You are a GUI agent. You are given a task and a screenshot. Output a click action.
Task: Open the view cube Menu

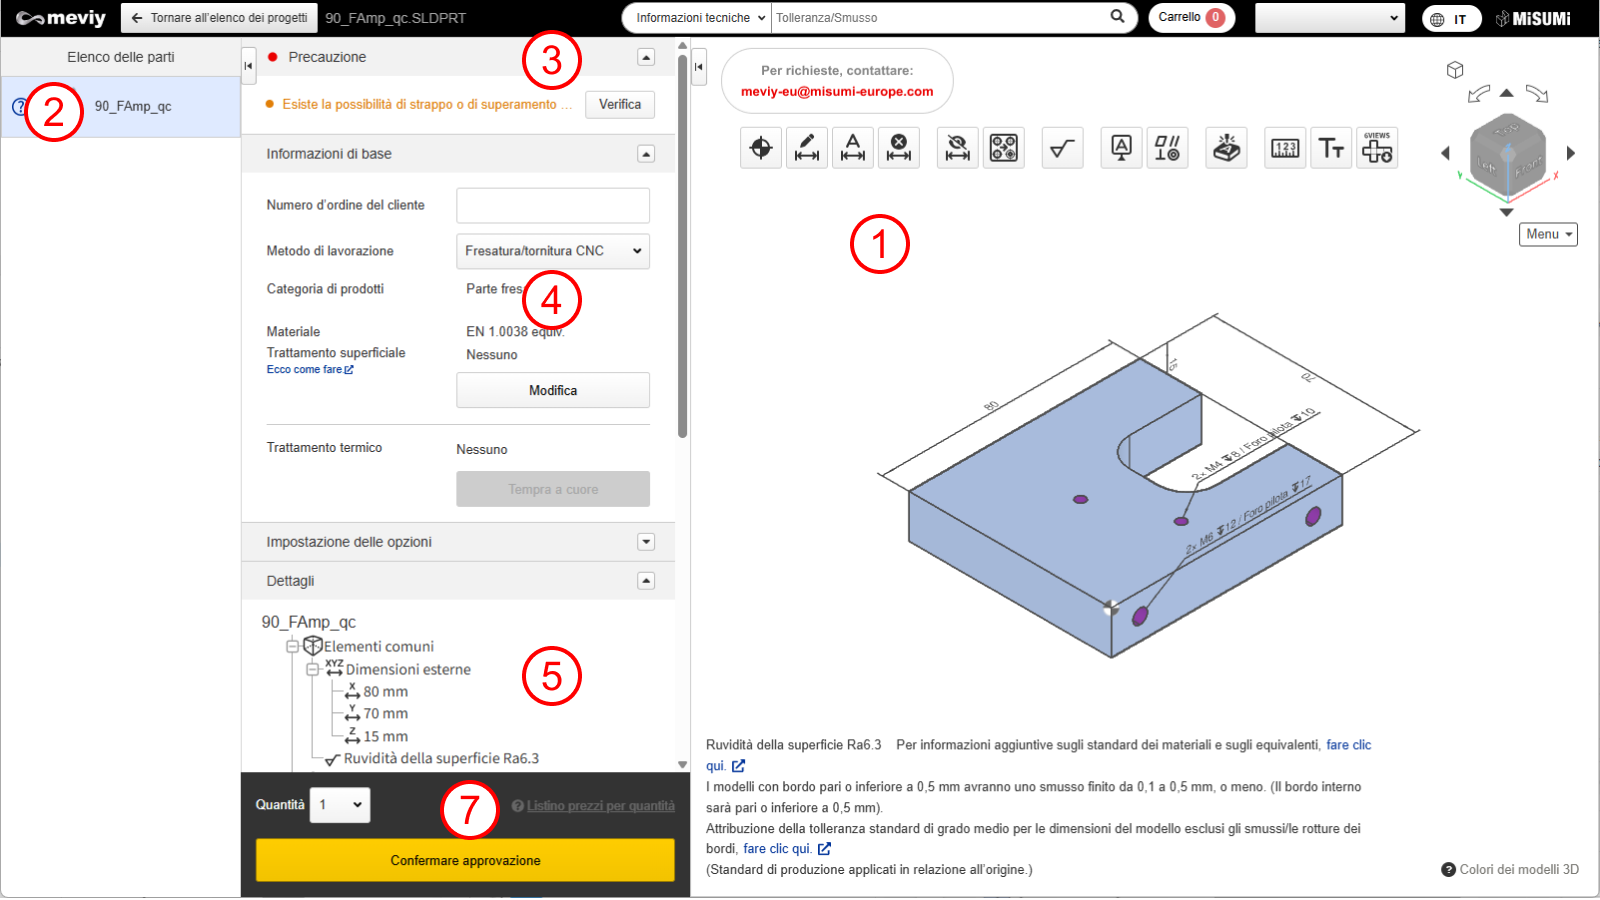[x=1548, y=234]
